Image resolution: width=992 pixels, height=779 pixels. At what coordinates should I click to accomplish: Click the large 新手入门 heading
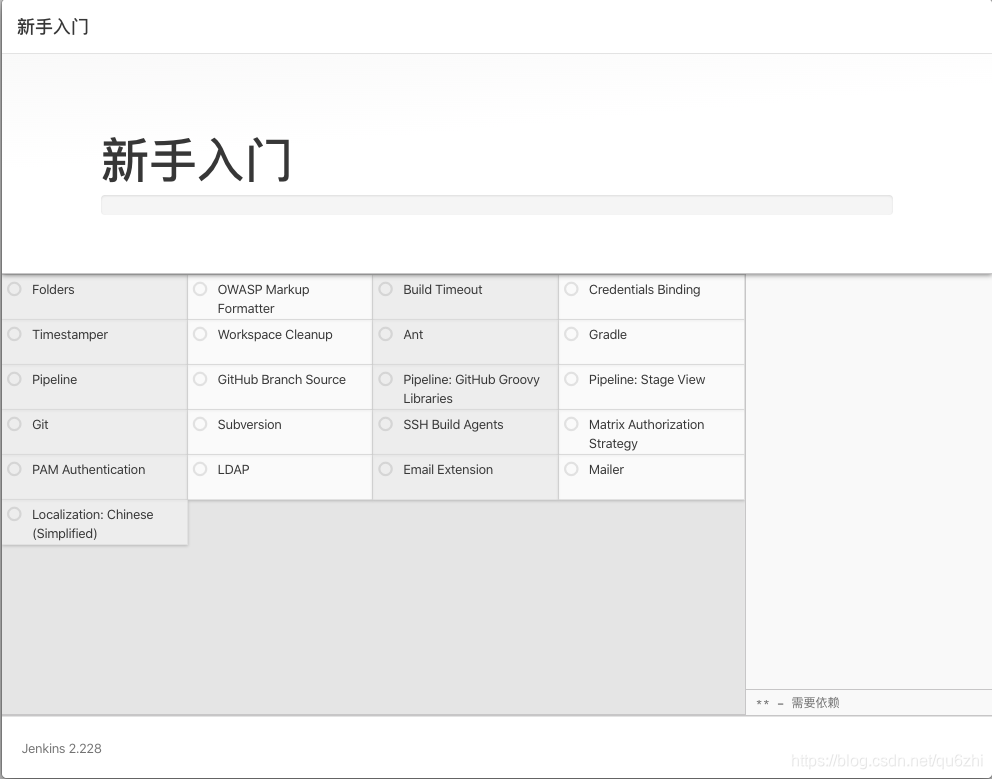[196, 160]
